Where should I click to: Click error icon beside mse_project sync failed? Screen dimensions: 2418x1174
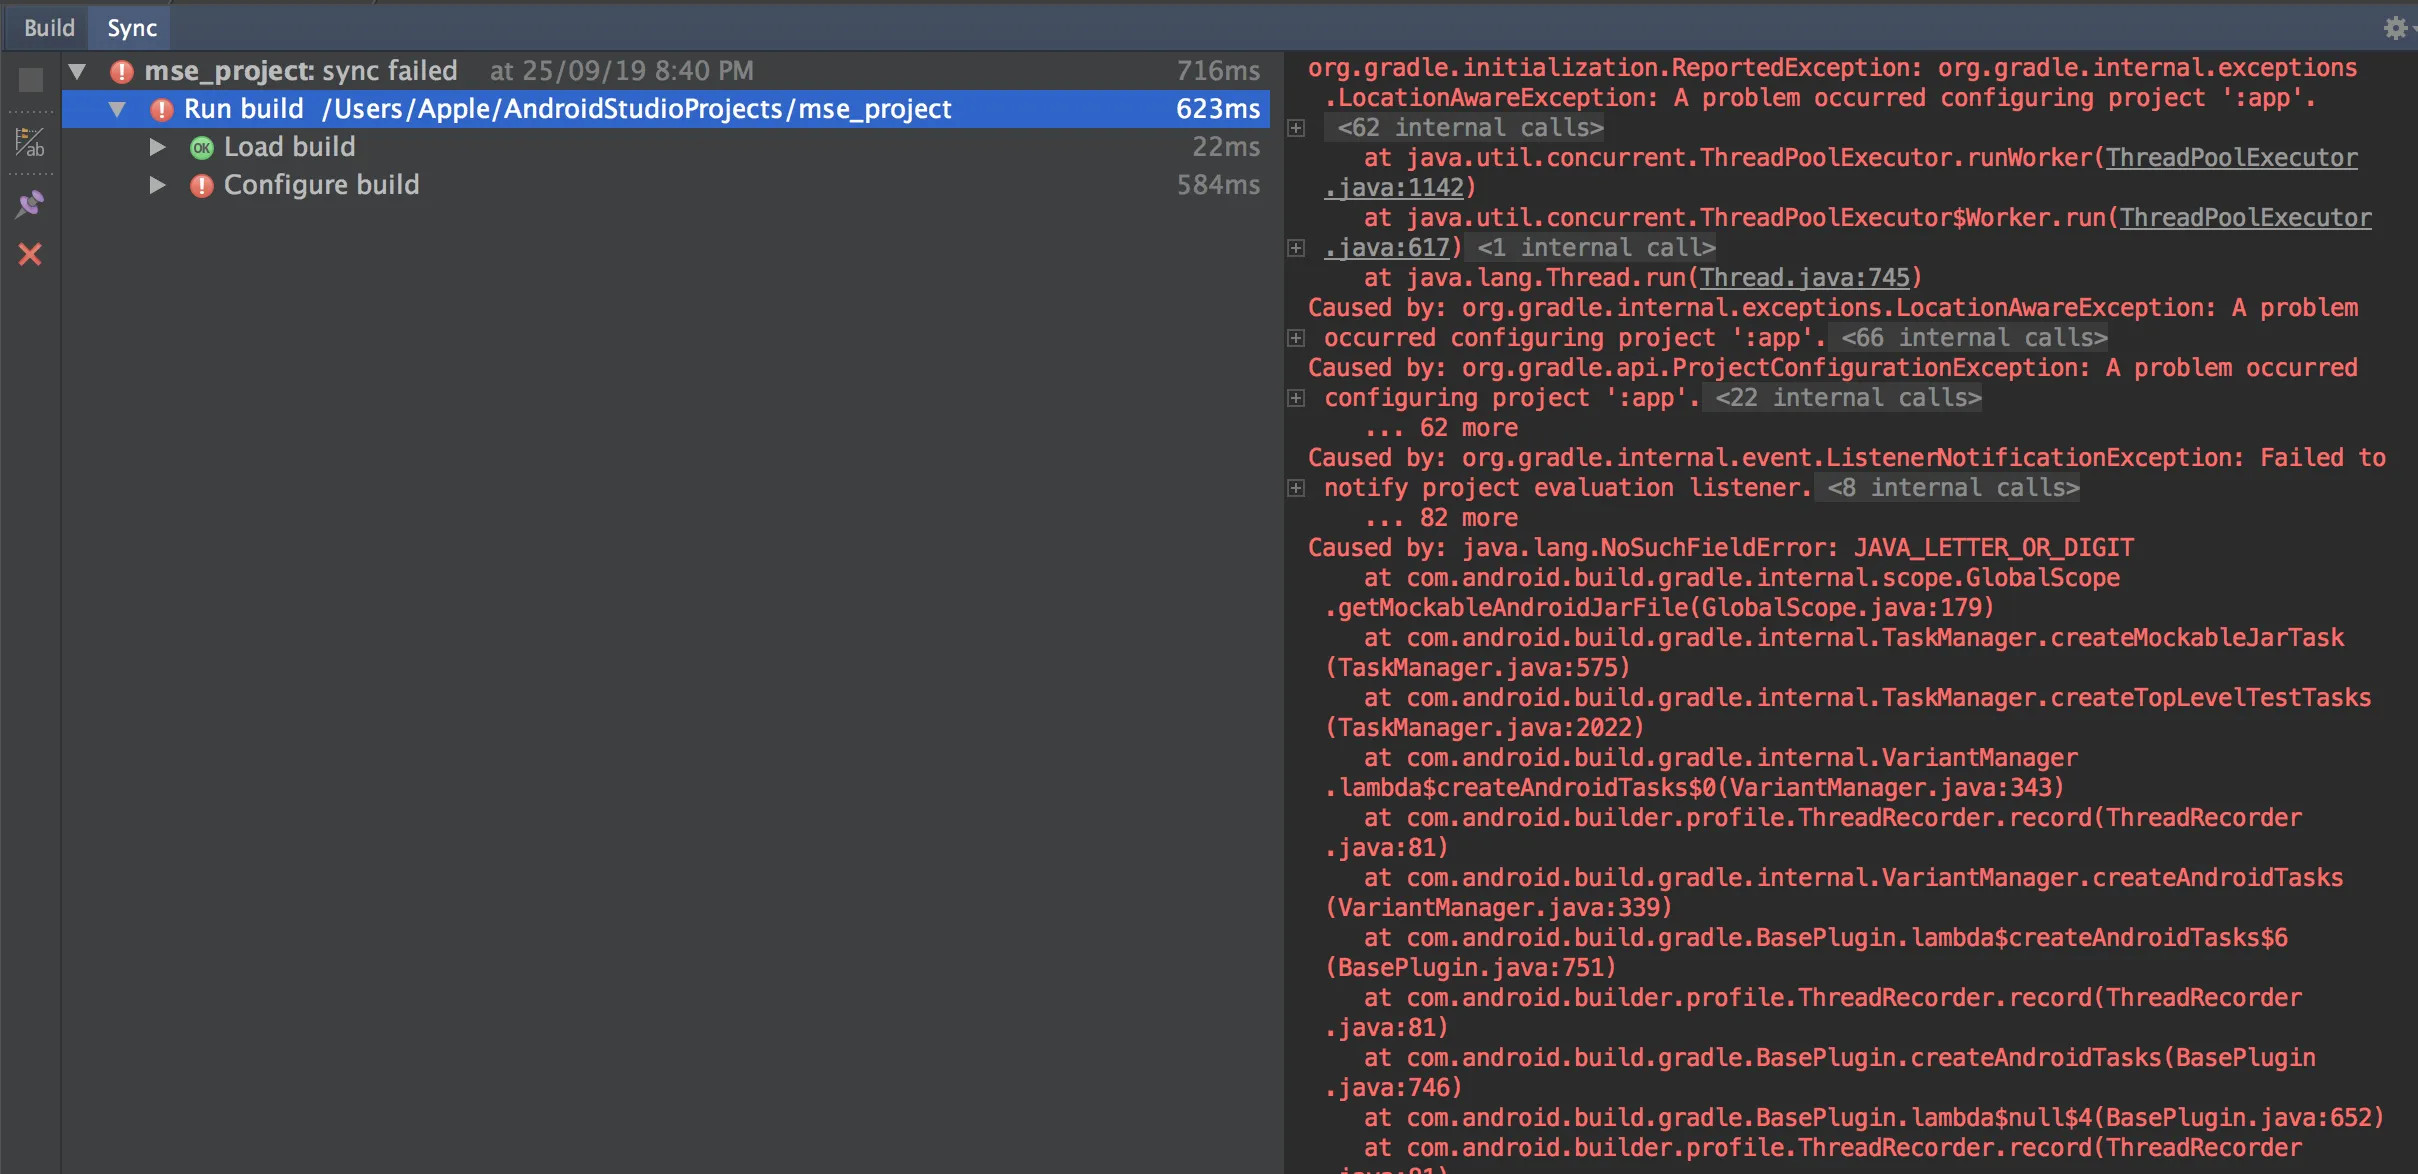[x=122, y=71]
